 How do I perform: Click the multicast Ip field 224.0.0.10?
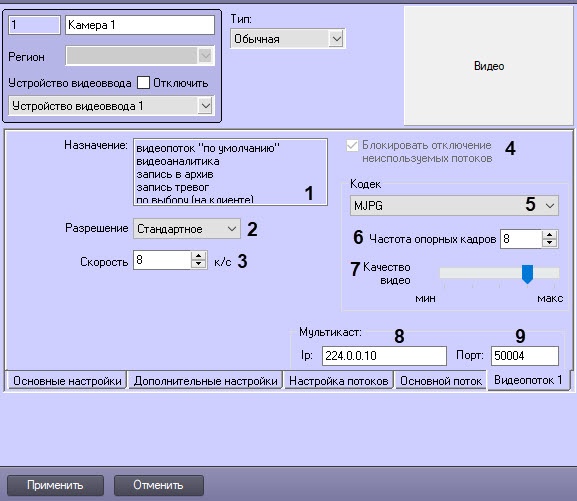point(384,356)
